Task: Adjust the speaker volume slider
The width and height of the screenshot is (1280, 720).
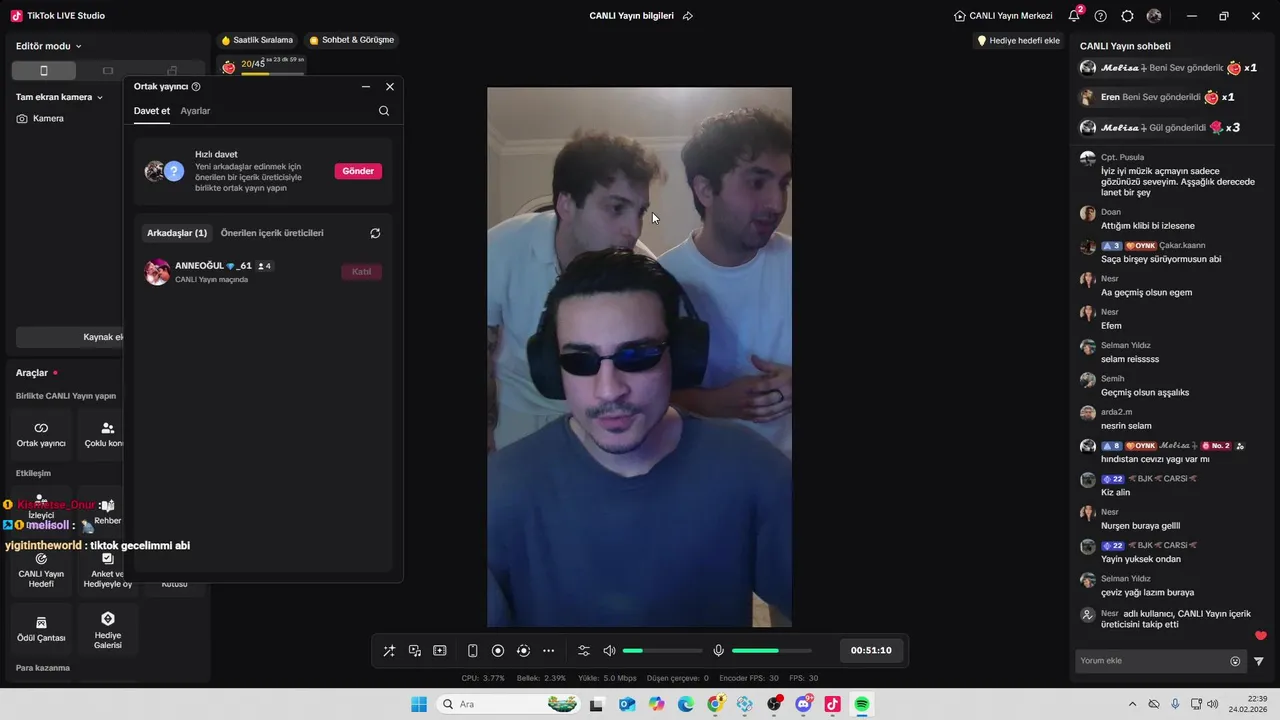Action: [x=662, y=651]
